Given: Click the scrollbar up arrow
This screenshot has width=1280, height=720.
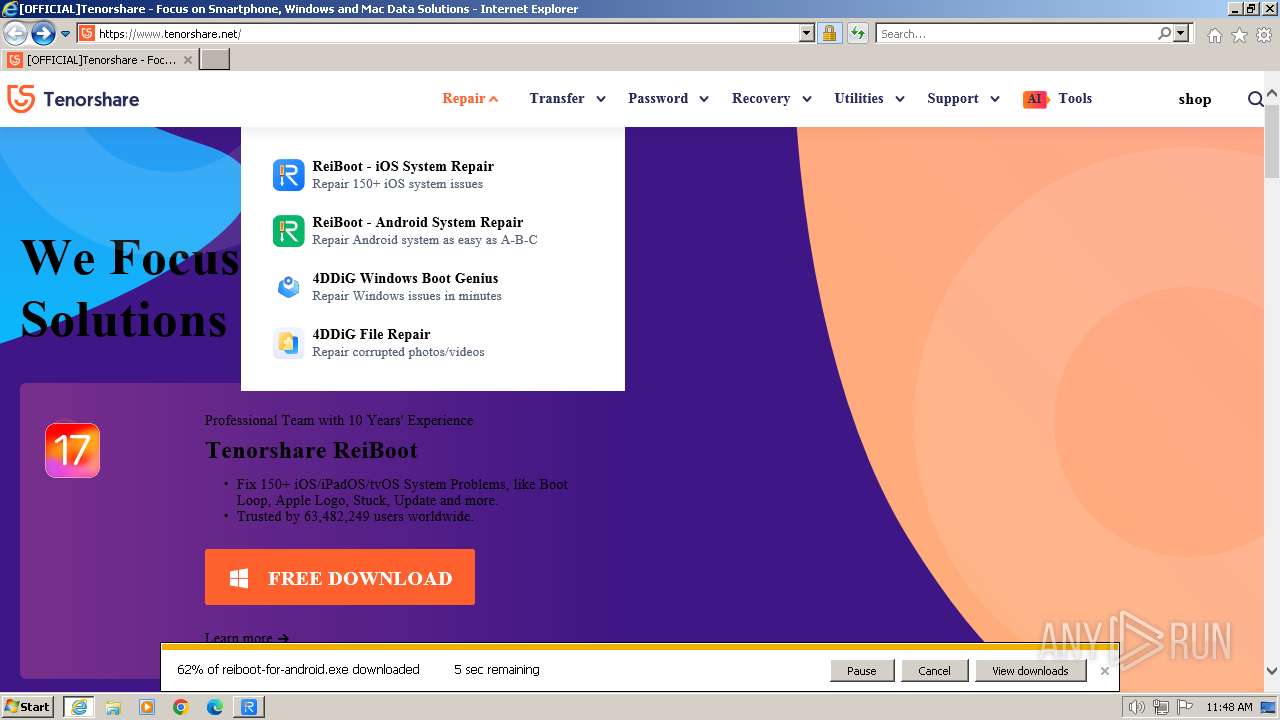Looking at the screenshot, I should [x=1272, y=94].
